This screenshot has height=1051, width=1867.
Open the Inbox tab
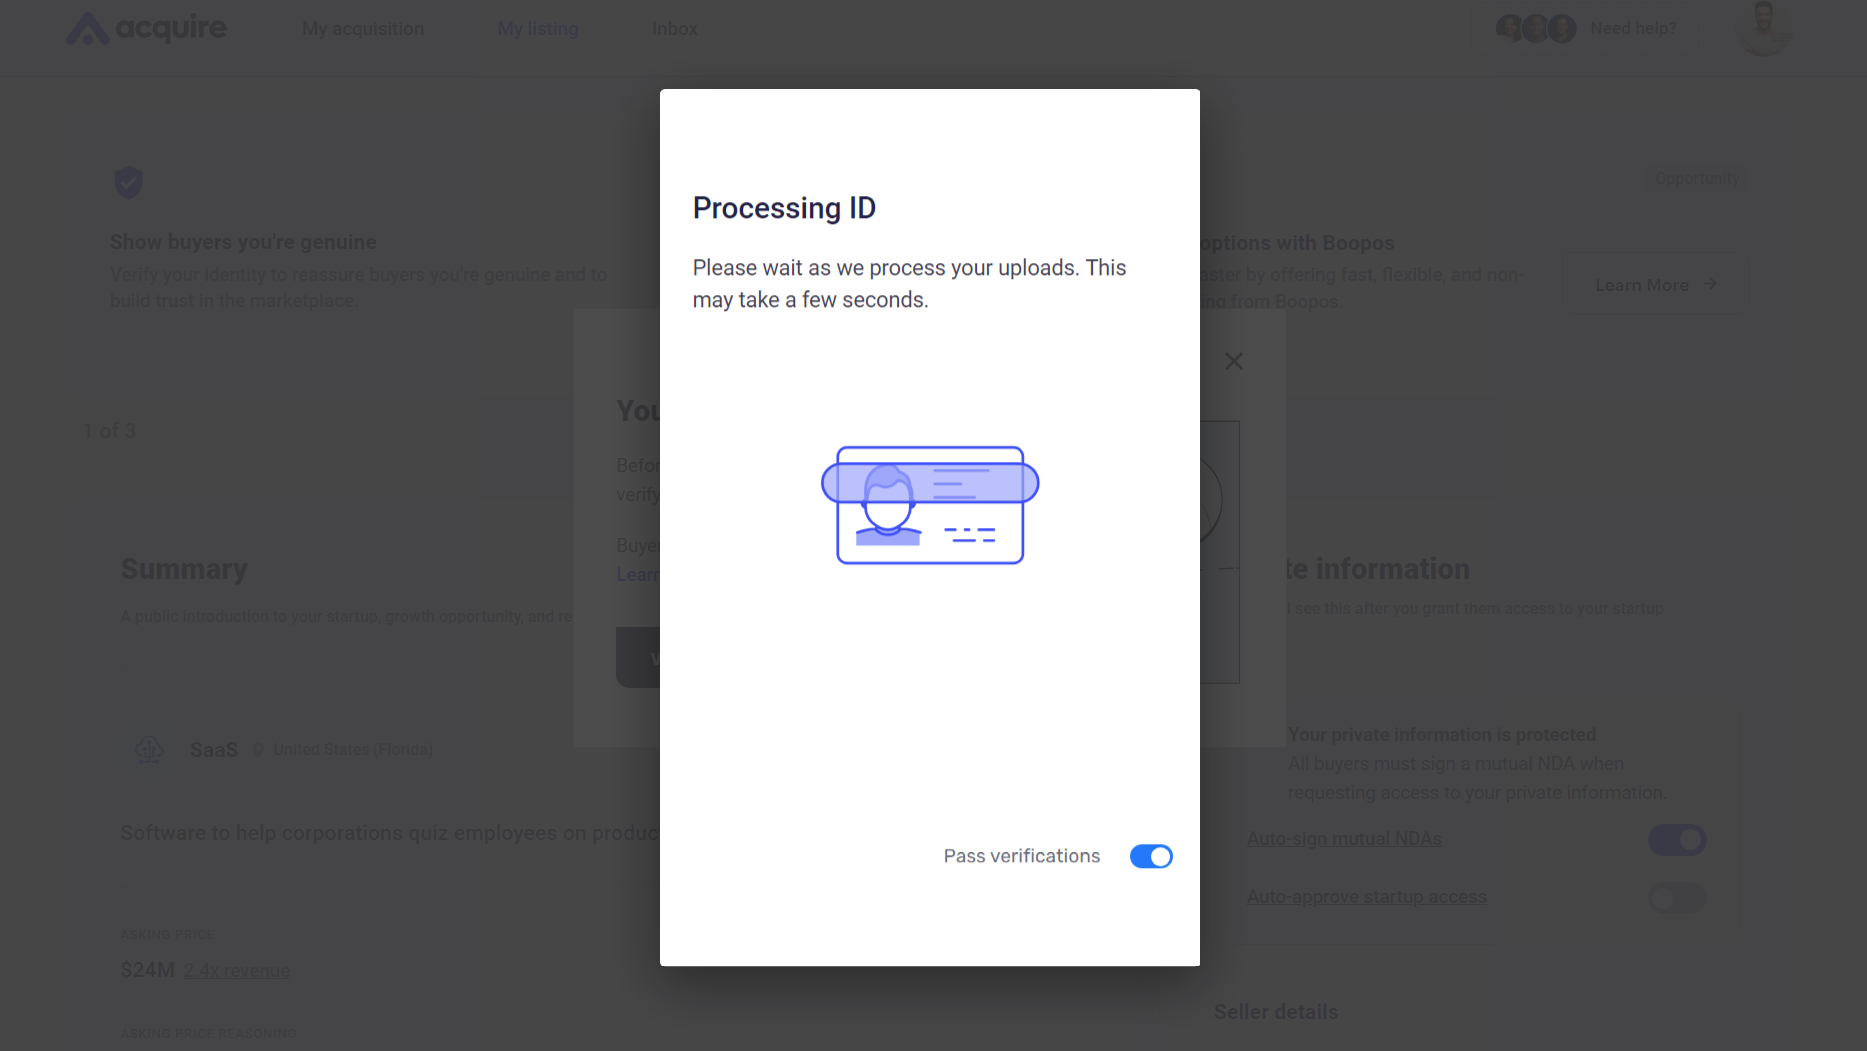674,28
